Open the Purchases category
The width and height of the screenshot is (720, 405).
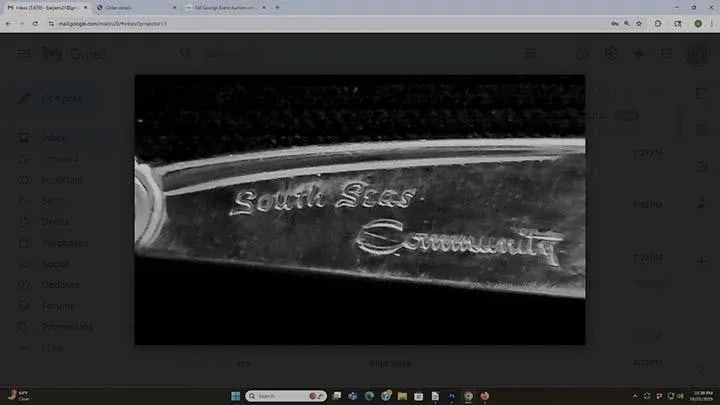(x=65, y=243)
